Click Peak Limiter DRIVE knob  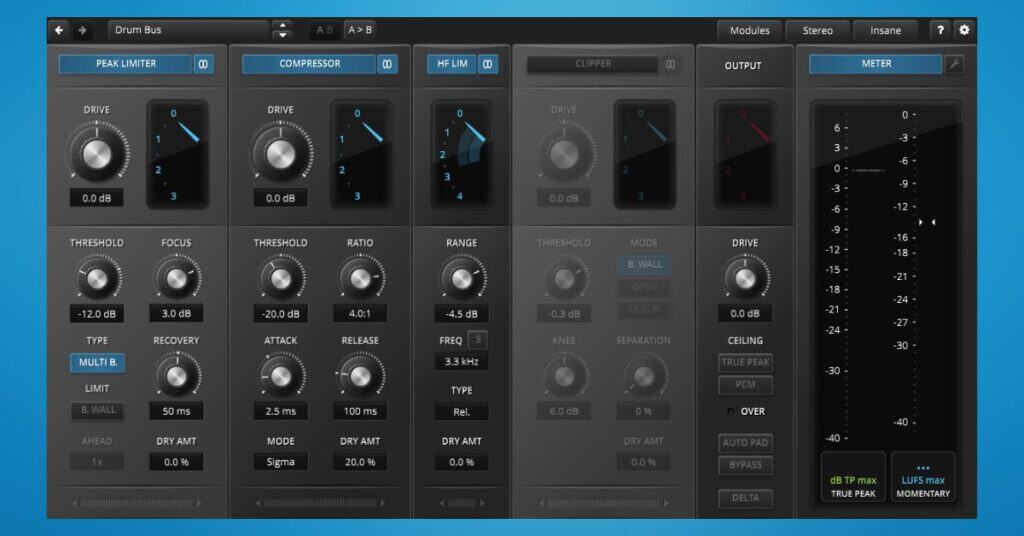click(x=97, y=155)
